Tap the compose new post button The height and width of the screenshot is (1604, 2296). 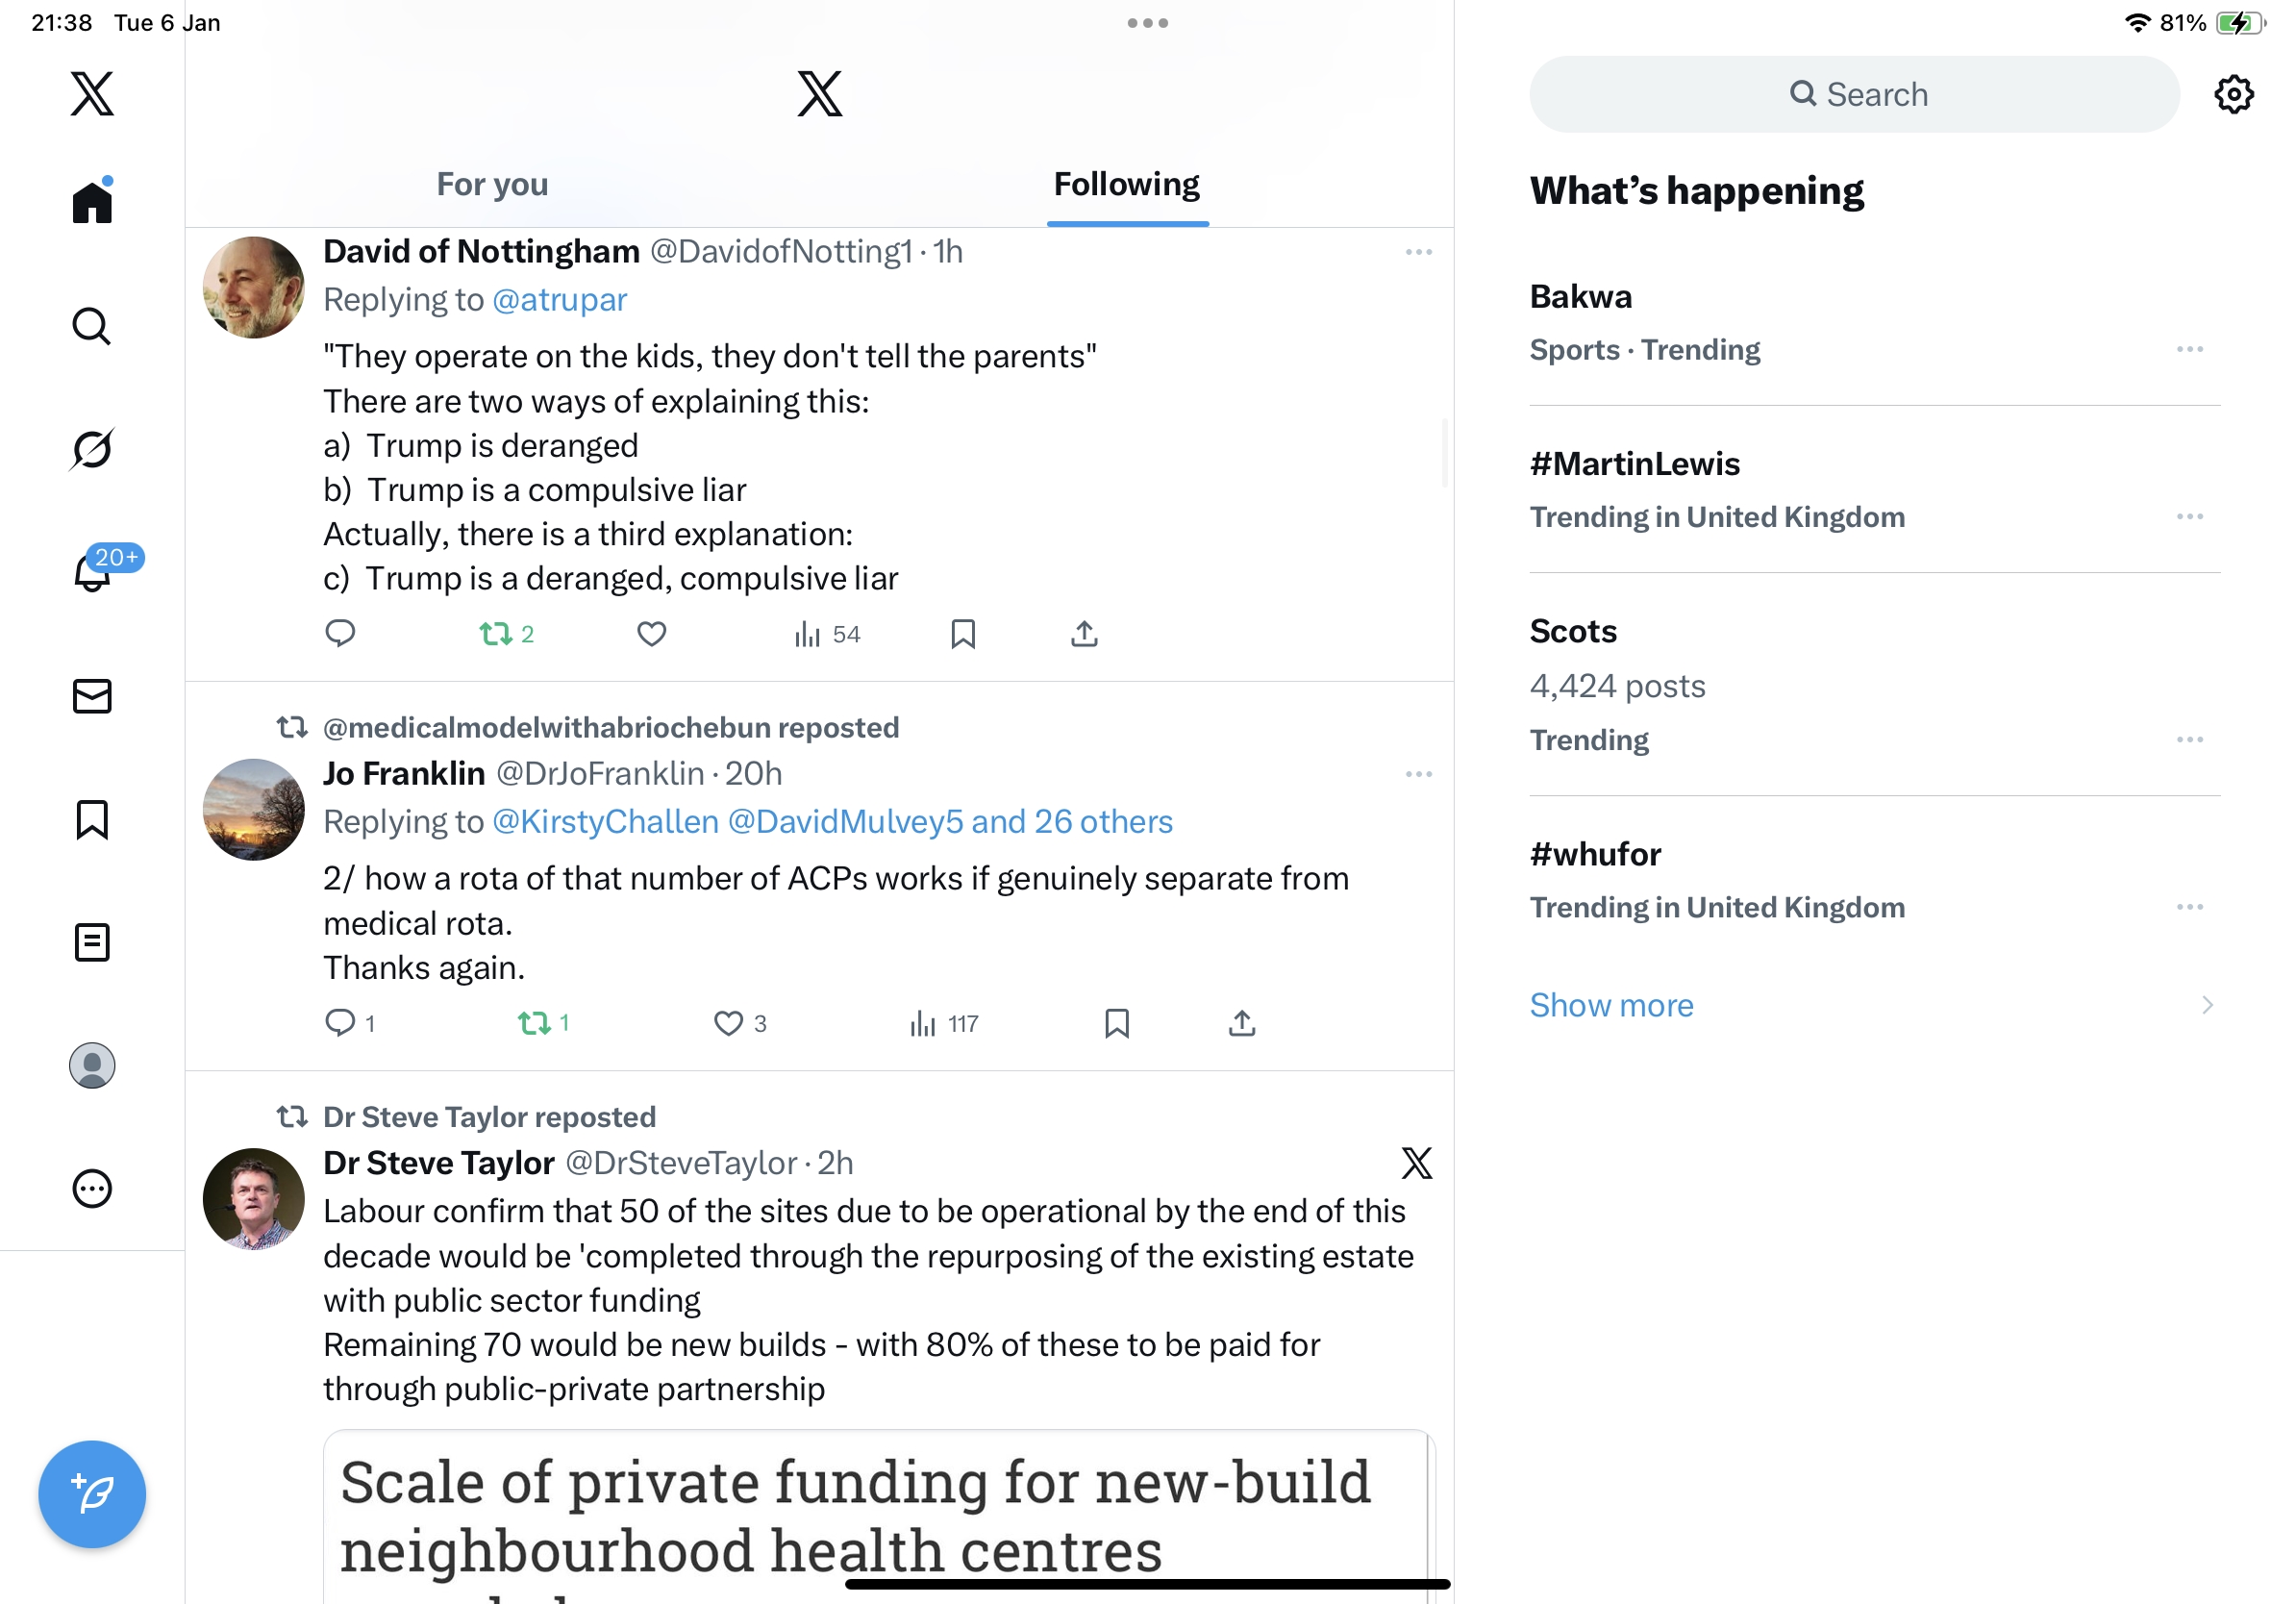pyautogui.click(x=92, y=1493)
